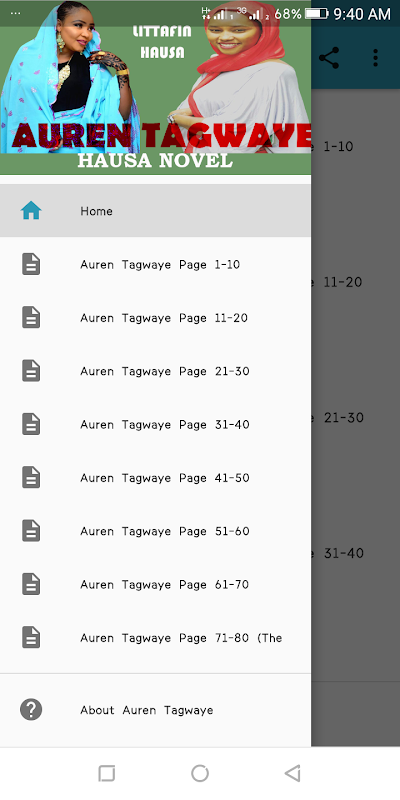Tap document icon beside Page 1-10
The image size is (400, 800).
click(x=31, y=264)
